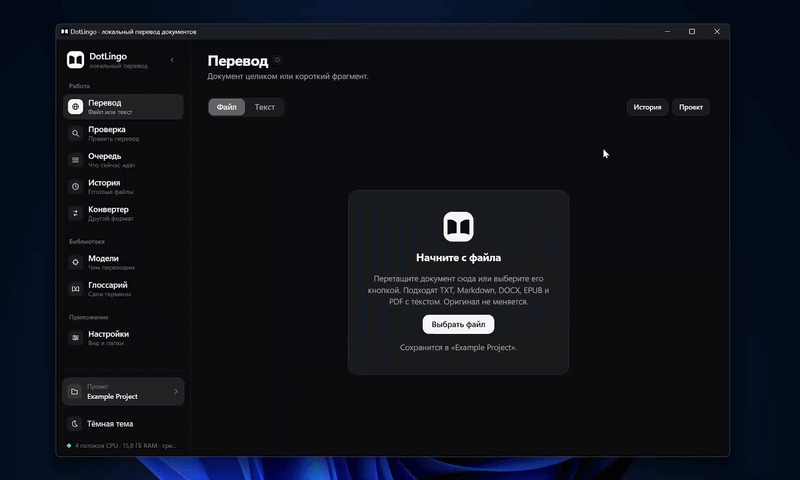
Task: Click the book icon in the drop card
Action: click(x=458, y=226)
